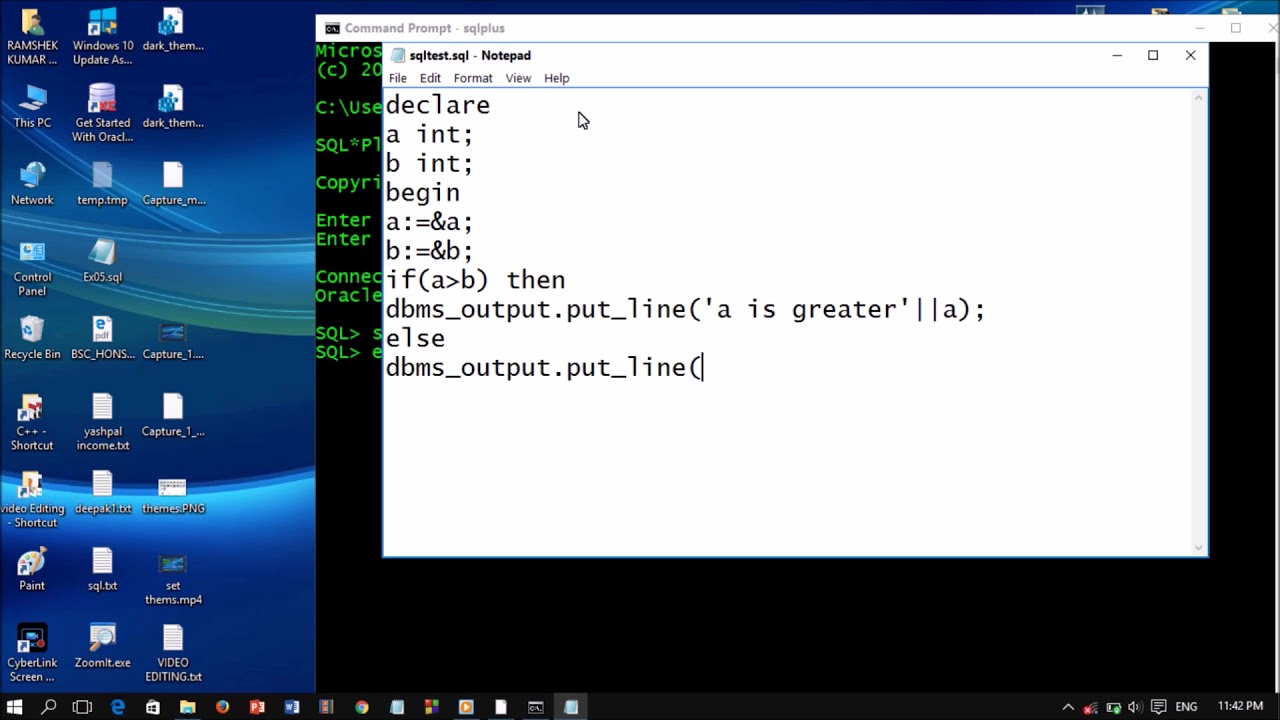
Task: Click the 11:42 PM clock
Action: (1240, 707)
